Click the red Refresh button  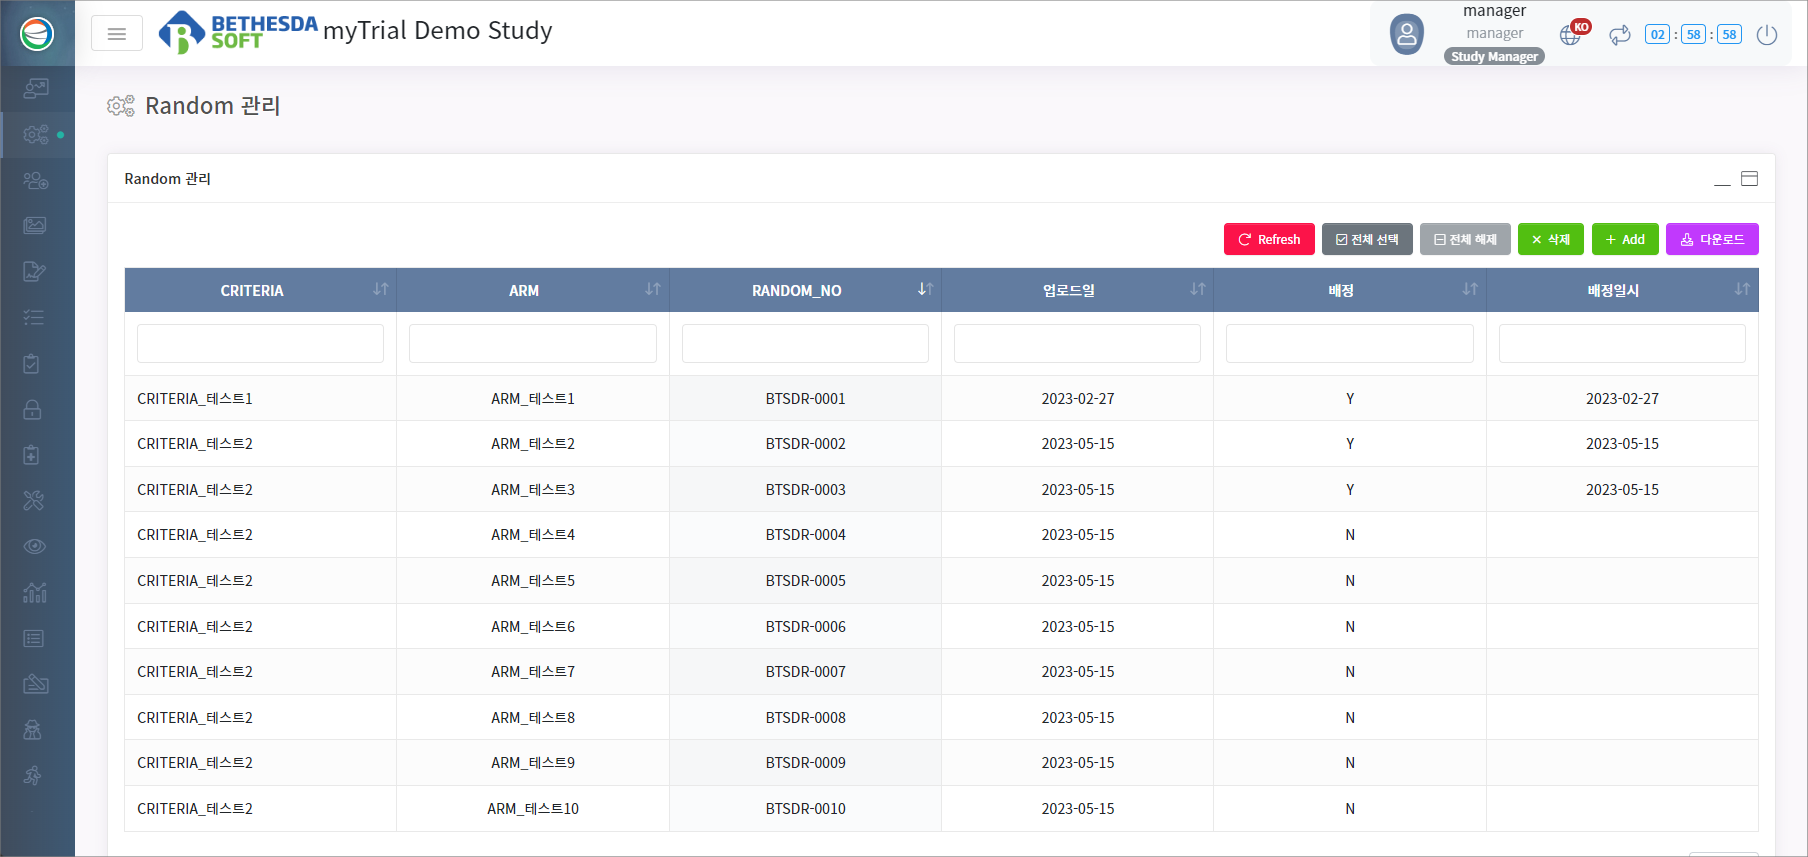tap(1269, 239)
